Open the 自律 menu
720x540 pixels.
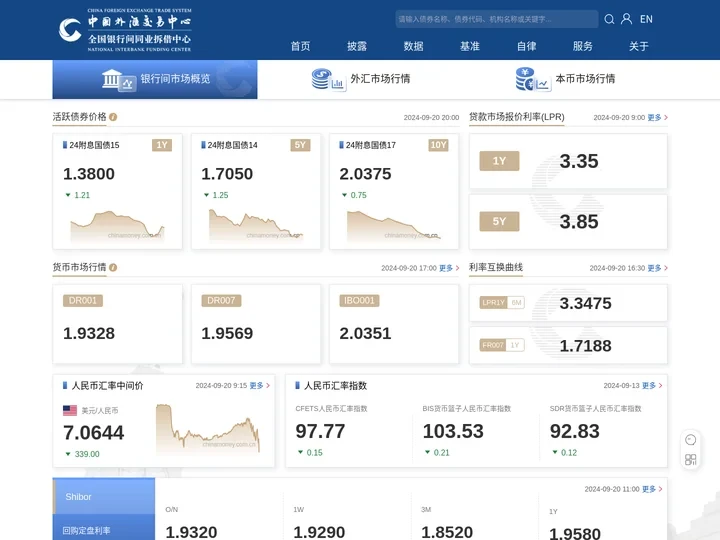[526, 46]
